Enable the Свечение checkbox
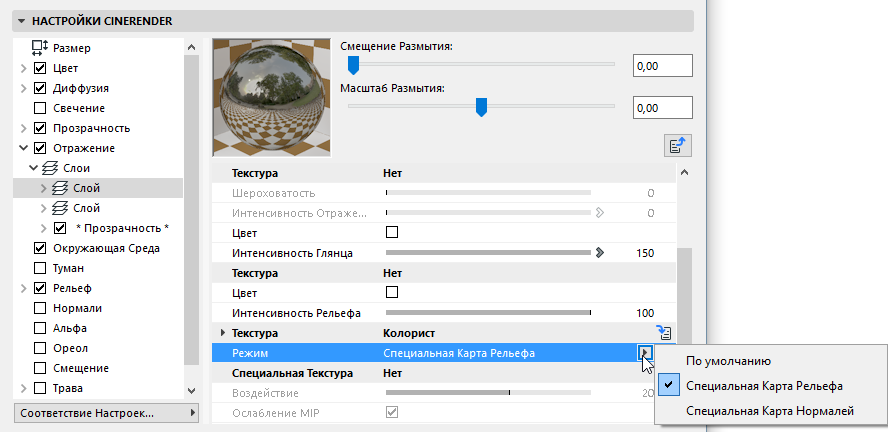Image resolution: width=888 pixels, height=432 pixels. point(40,108)
